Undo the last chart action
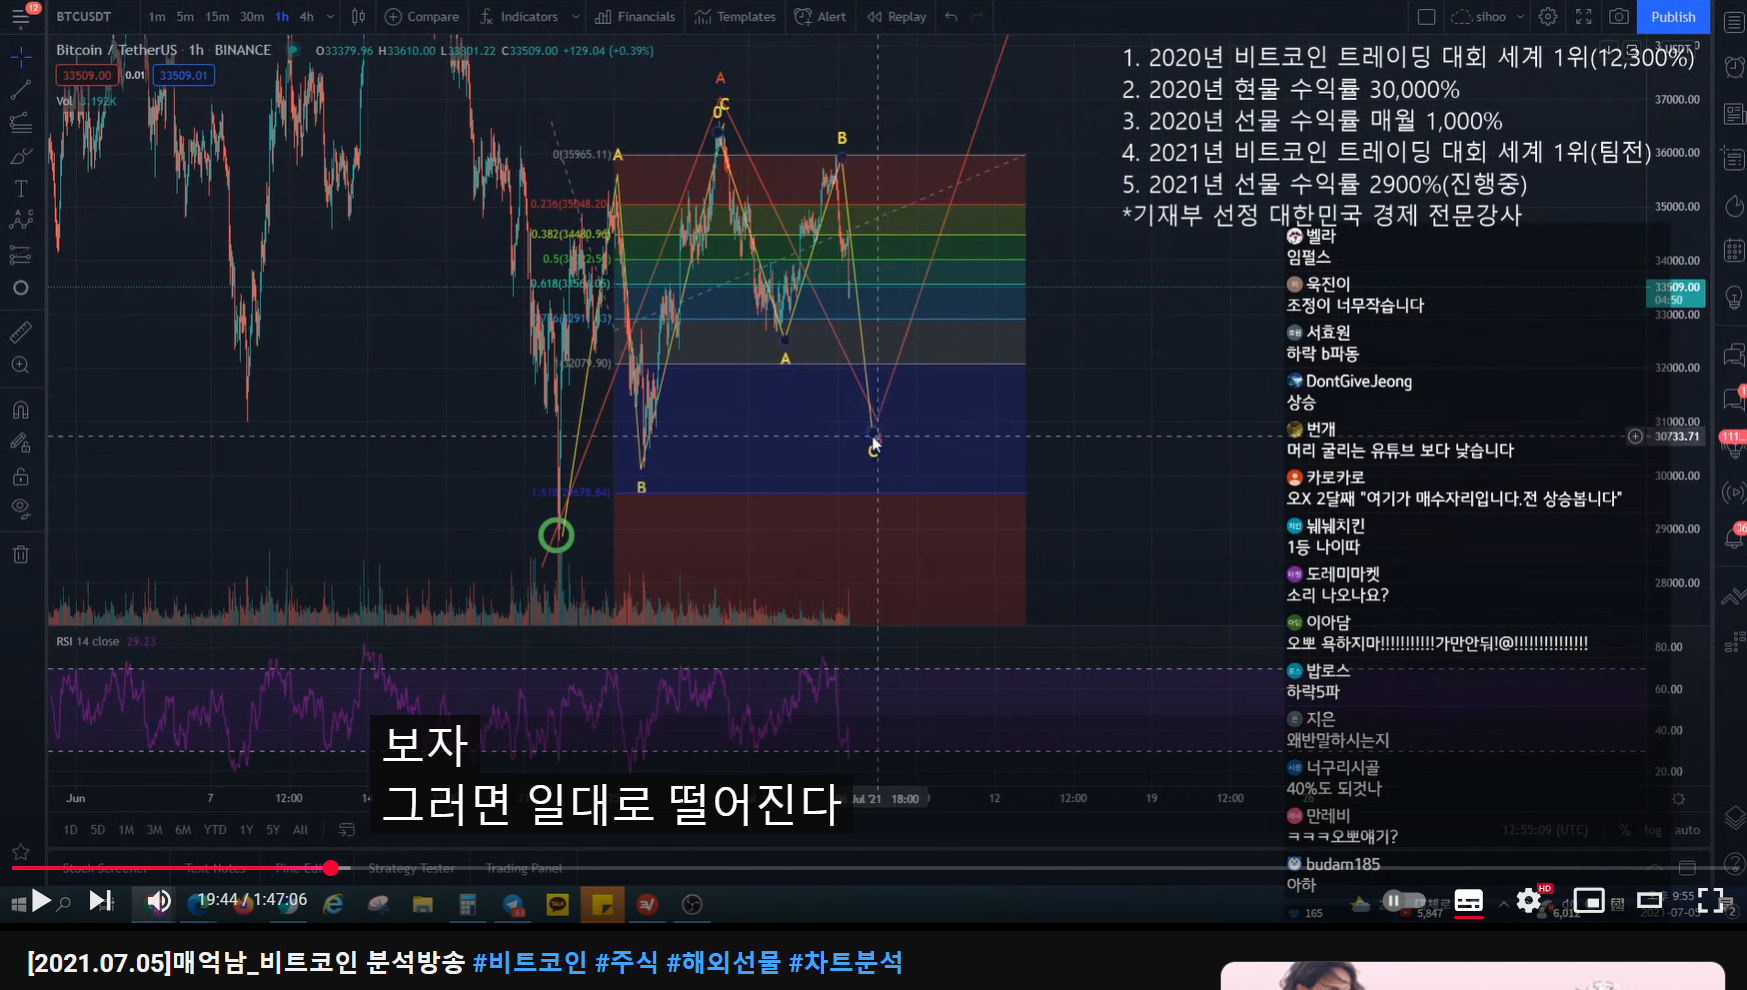The height and width of the screenshot is (990, 1747). pyautogui.click(x=951, y=16)
